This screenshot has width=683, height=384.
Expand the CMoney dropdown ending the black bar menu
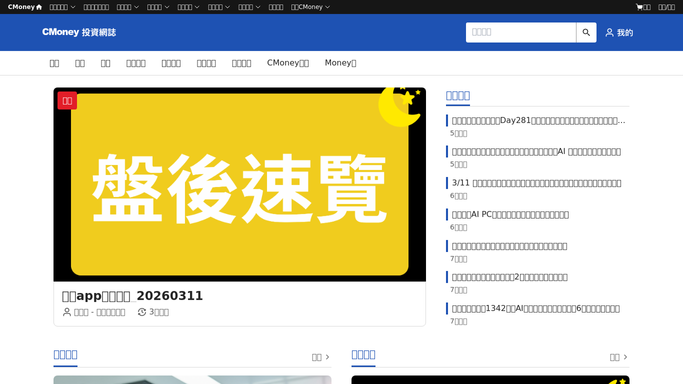tap(310, 7)
